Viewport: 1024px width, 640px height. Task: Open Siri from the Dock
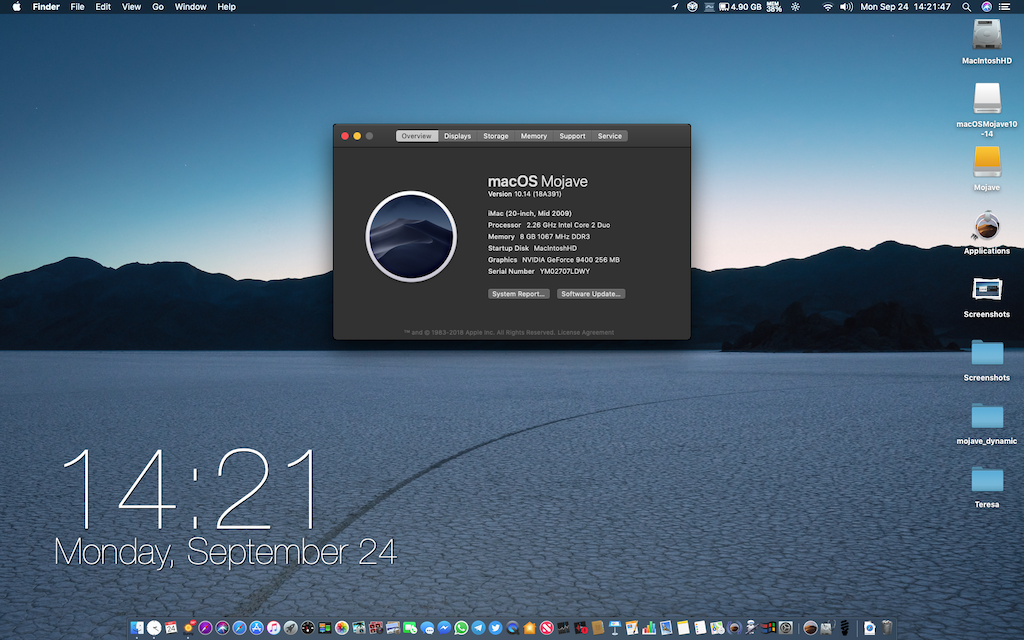222,628
